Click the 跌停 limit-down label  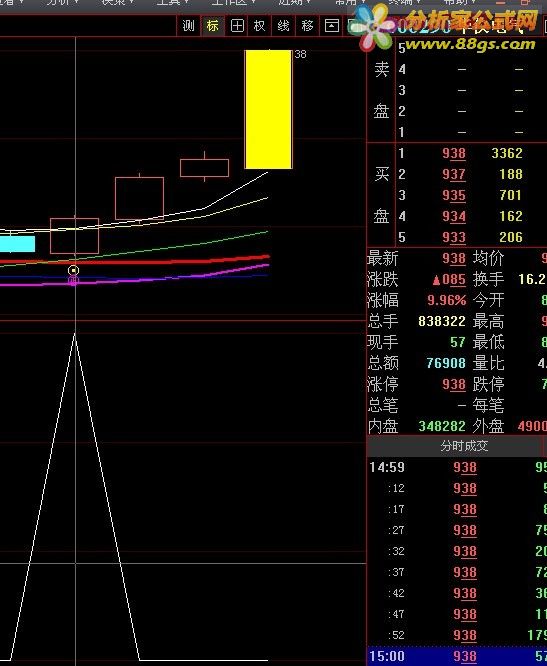click(x=488, y=384)
